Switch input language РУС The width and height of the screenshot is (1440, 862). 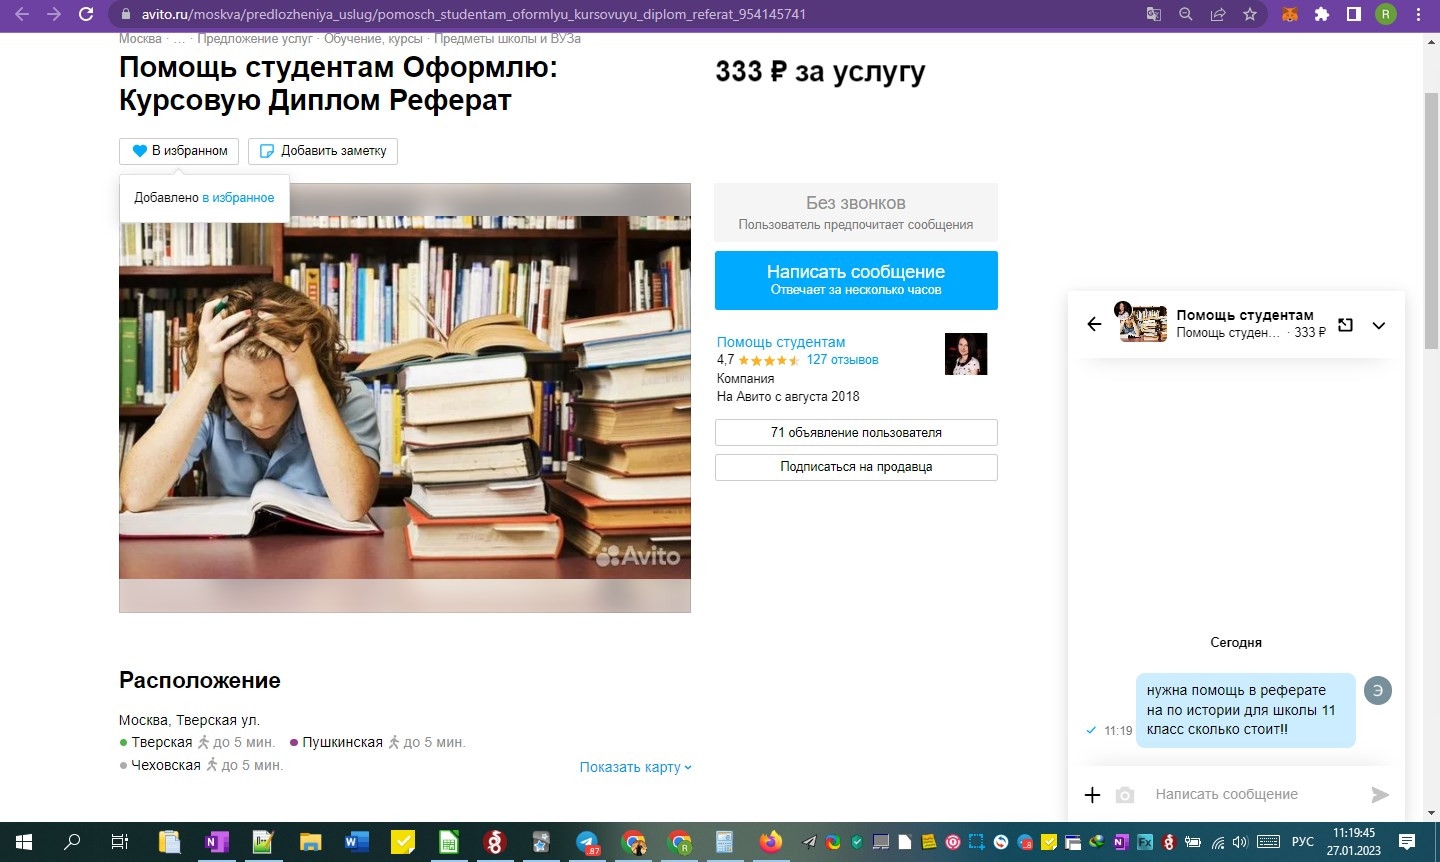coord(1303,842)
